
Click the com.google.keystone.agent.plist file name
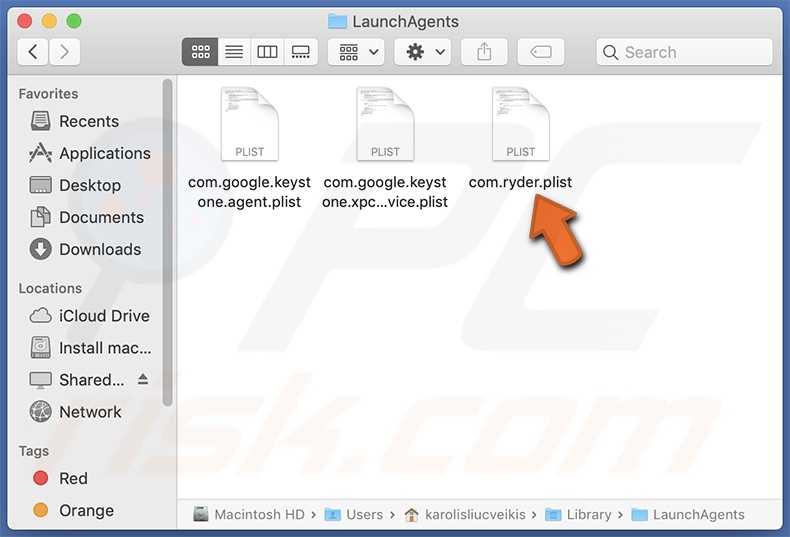(x=249, y=192)
